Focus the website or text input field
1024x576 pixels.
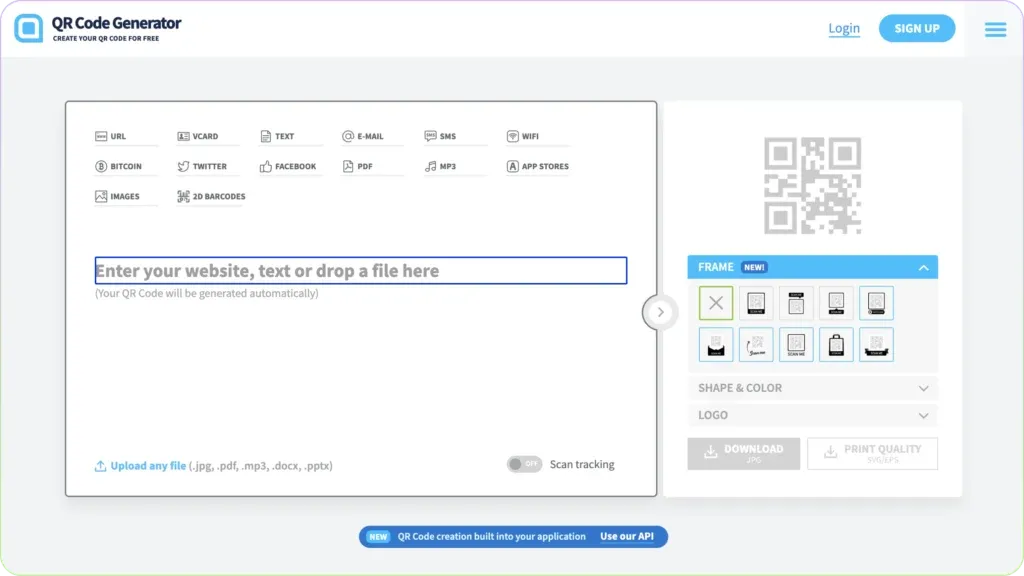(x=360, y=271)
